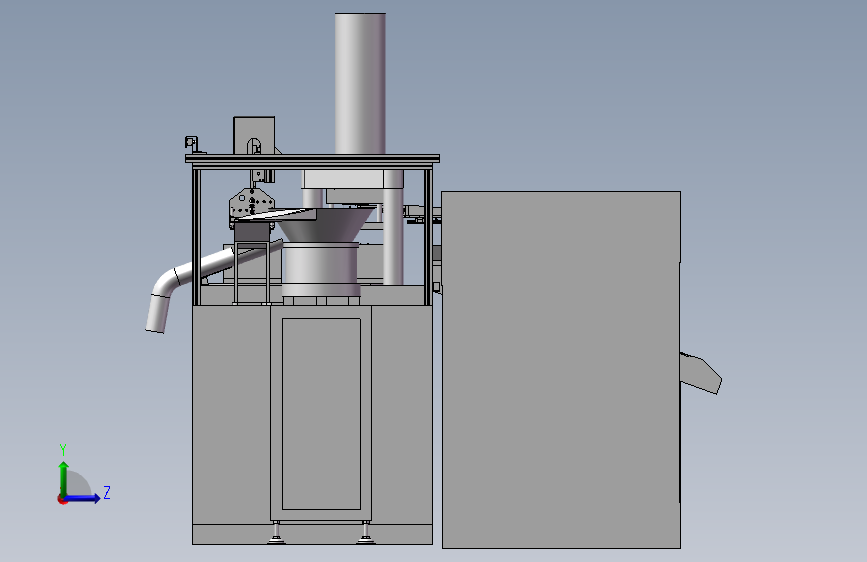
Task: Select the tall vertical cylinder stack on top
Action: [360, 84]
